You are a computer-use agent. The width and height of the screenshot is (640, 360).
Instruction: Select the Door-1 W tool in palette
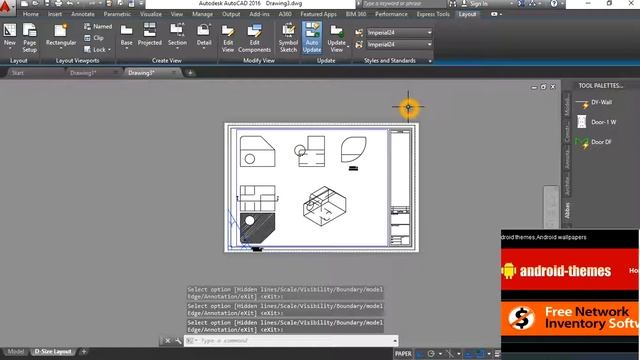pyautogui.click(x=596, y=122)
